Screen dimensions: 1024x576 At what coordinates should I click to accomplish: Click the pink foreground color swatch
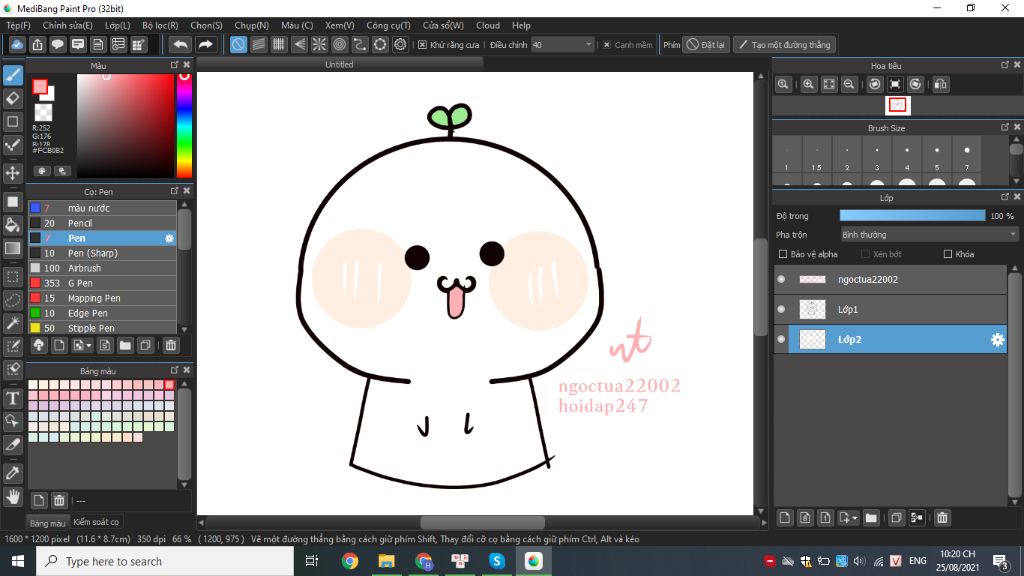tap(40, 87)
